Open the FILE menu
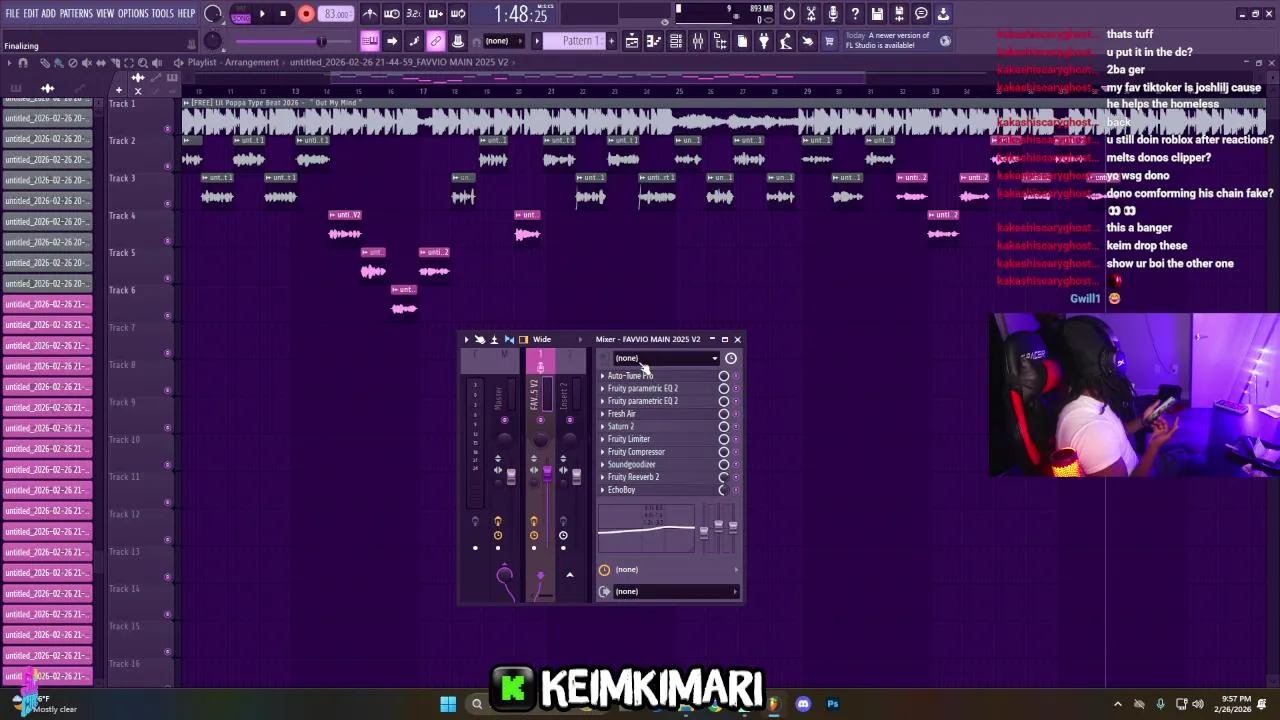Viewport: 1280px width, 720px height. pyautogui.click(x=12, y=14)
